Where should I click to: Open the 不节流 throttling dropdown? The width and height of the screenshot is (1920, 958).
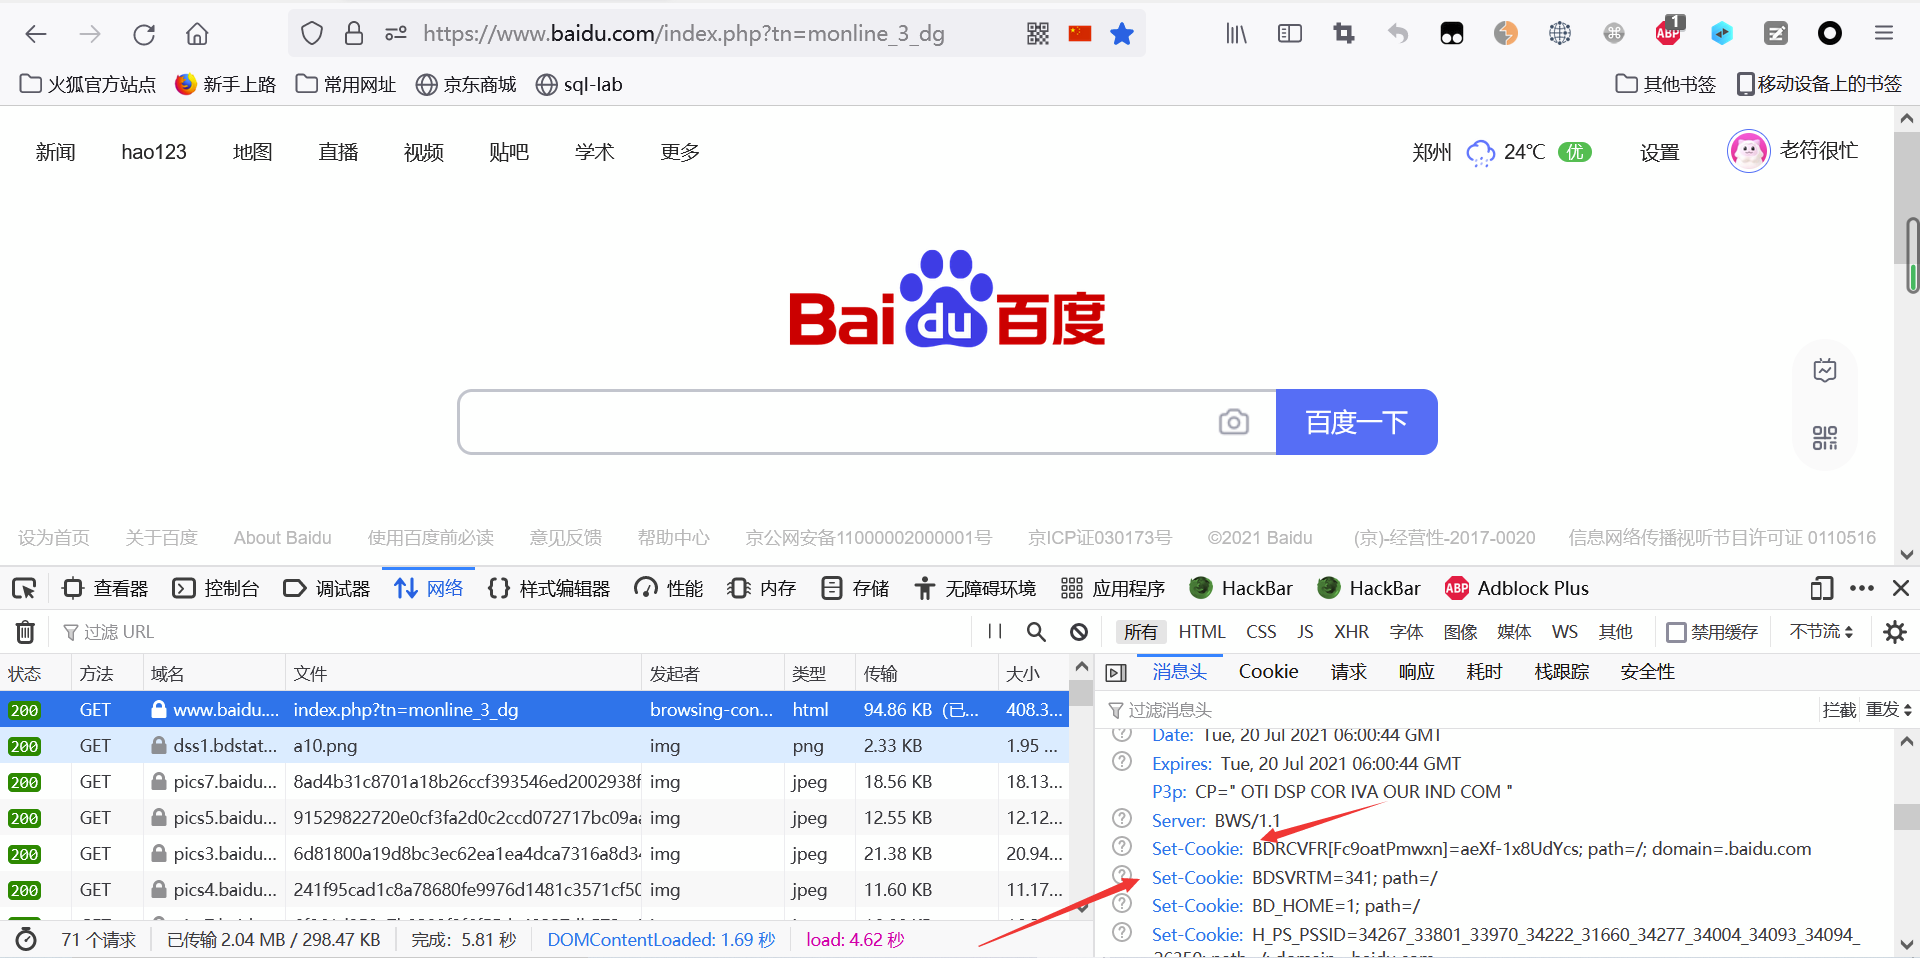pyautogui.click(x=1820, y=631)
